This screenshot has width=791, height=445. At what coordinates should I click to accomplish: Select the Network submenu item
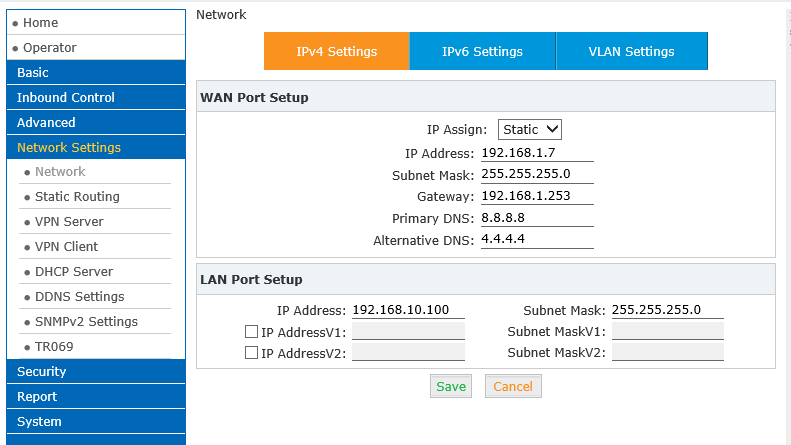[x=60, y=172]
